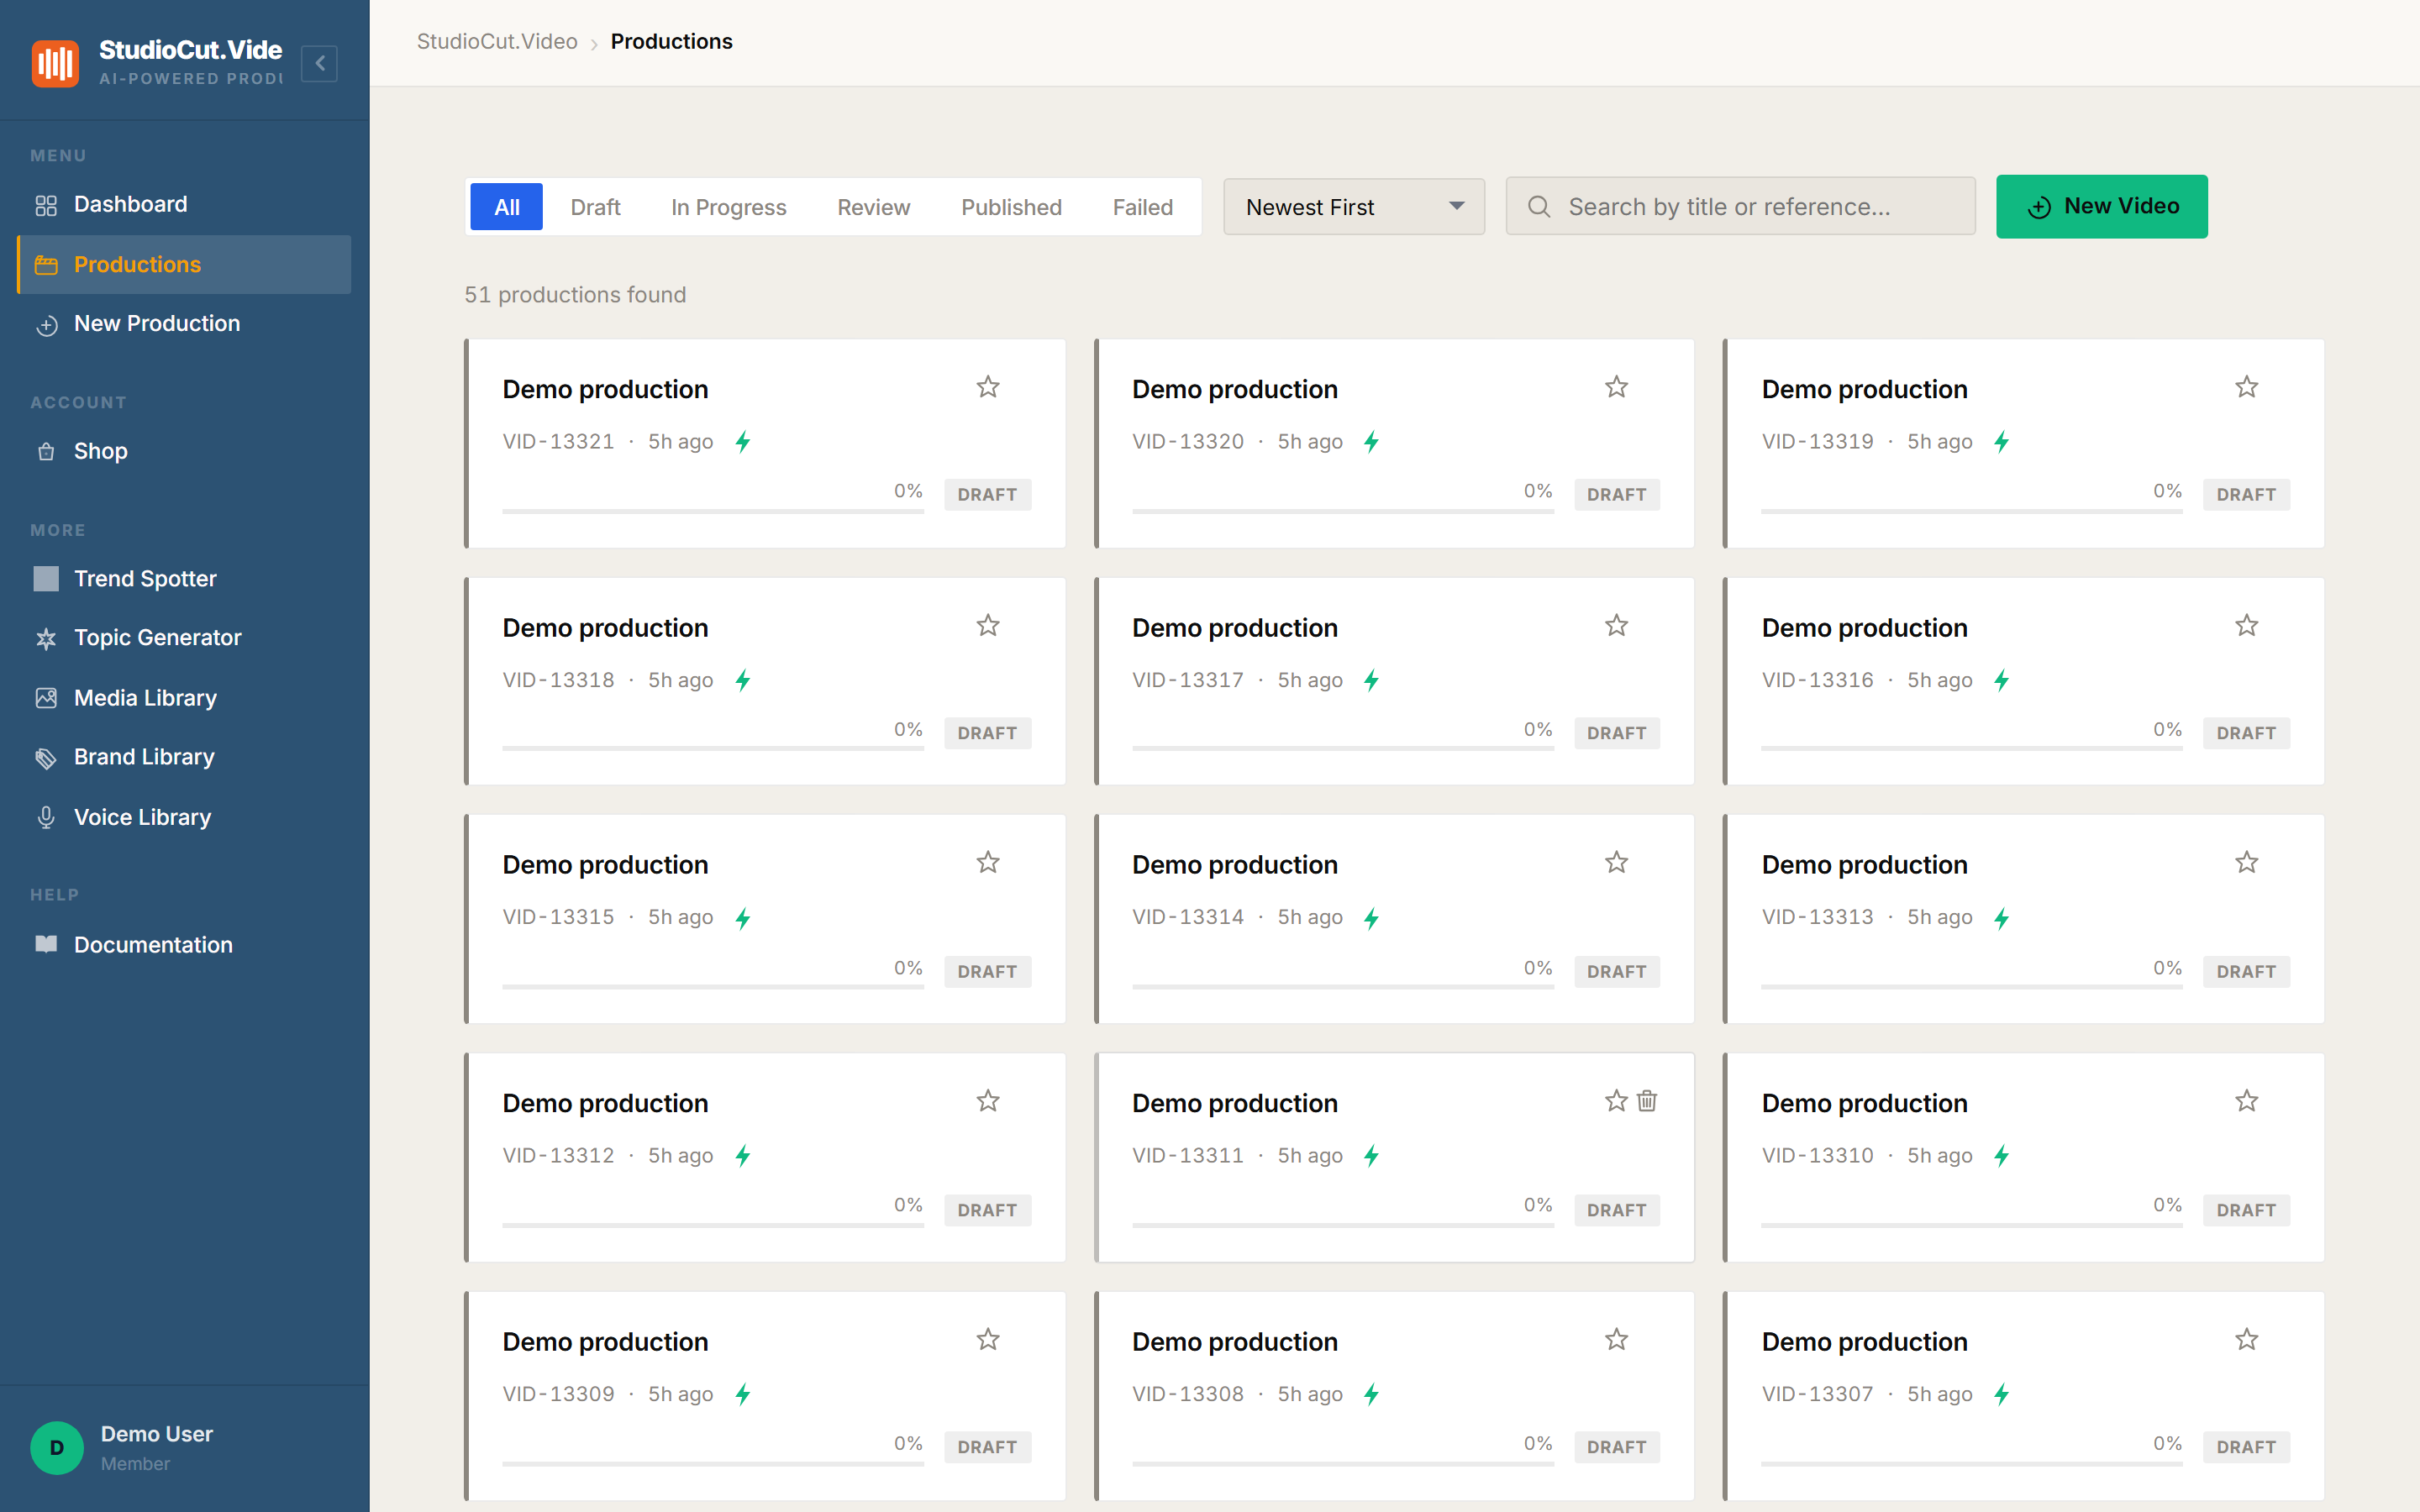Favorite the VID-13320 production star

point(1617,387)
